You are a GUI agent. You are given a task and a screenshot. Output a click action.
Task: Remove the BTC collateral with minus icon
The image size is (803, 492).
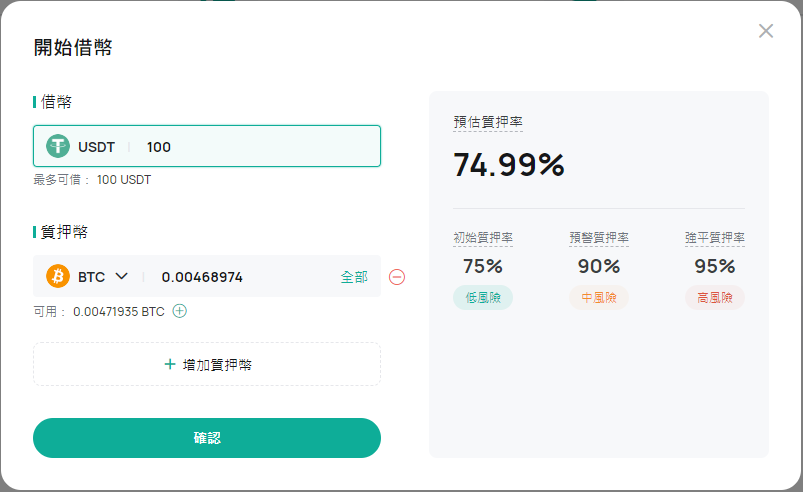[397, 277]
